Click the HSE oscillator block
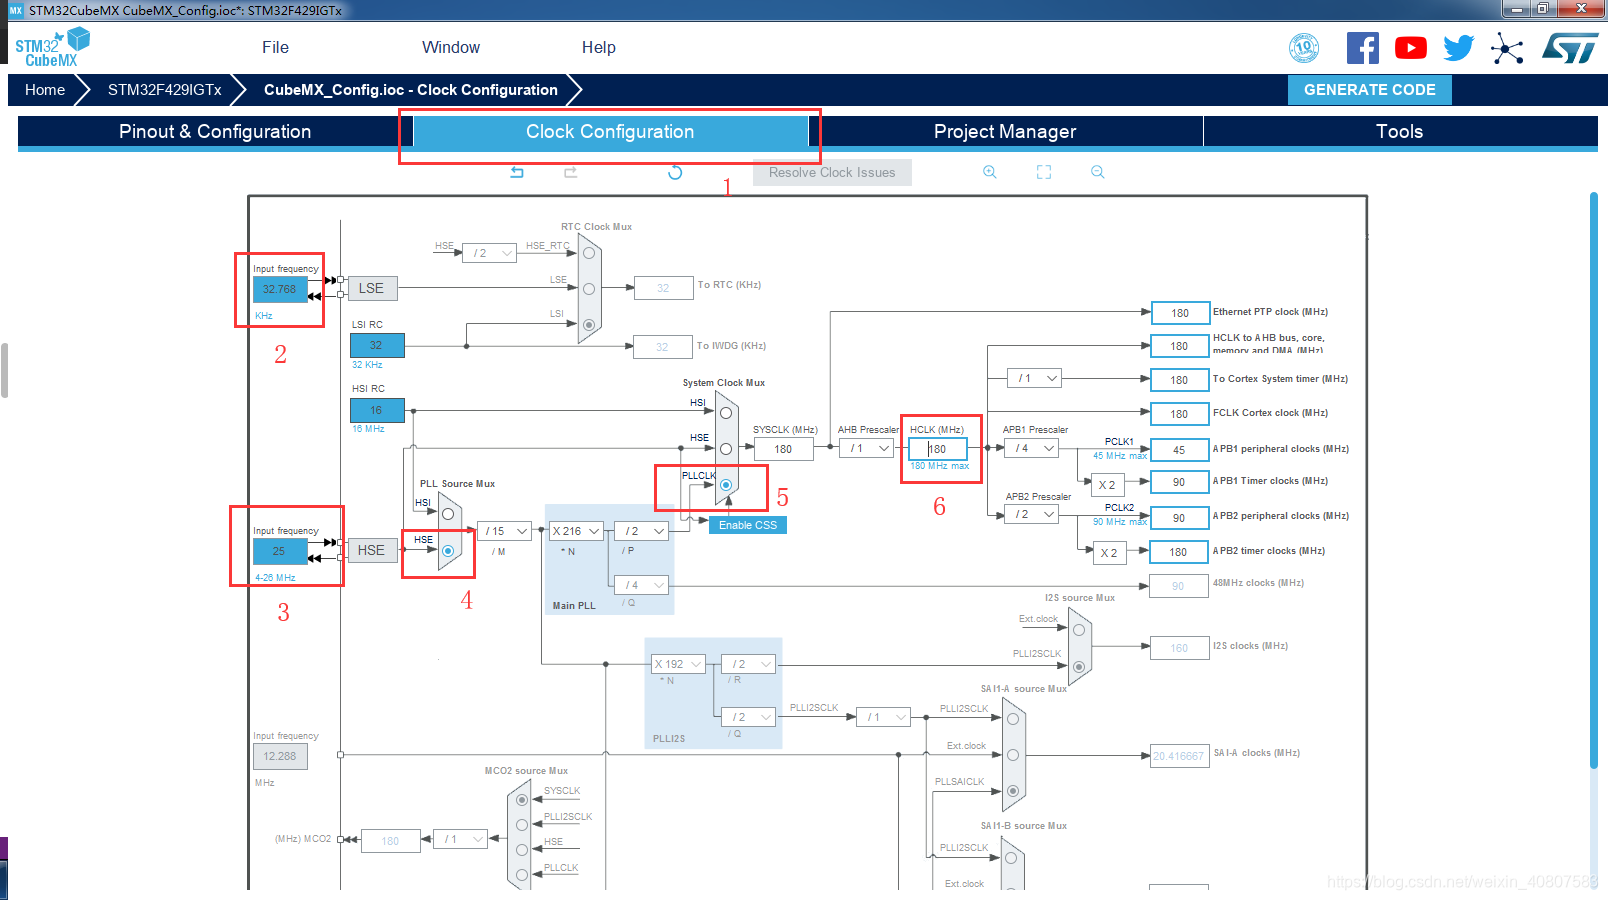 point(371,550)
